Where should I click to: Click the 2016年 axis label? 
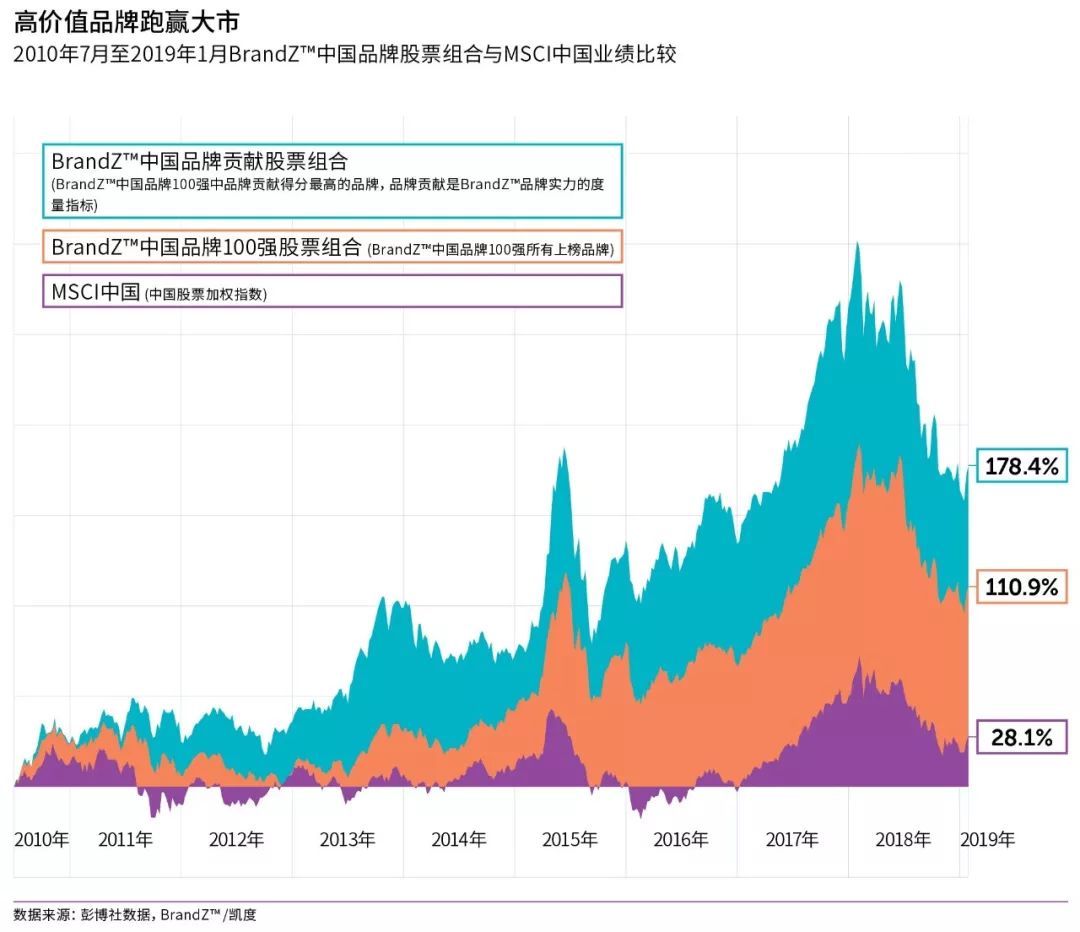pyautogui.click(x=681, y=840)
